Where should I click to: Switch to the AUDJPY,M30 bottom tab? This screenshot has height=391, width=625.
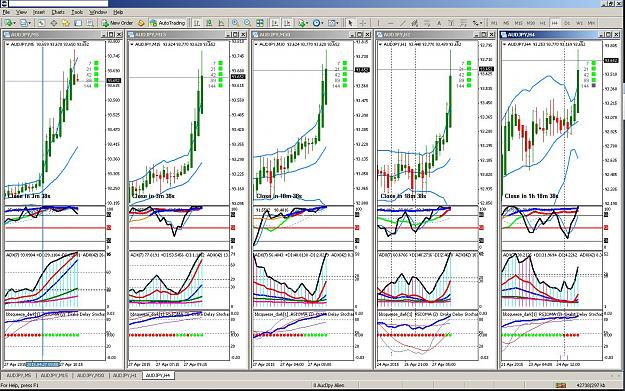click(90, 375)
